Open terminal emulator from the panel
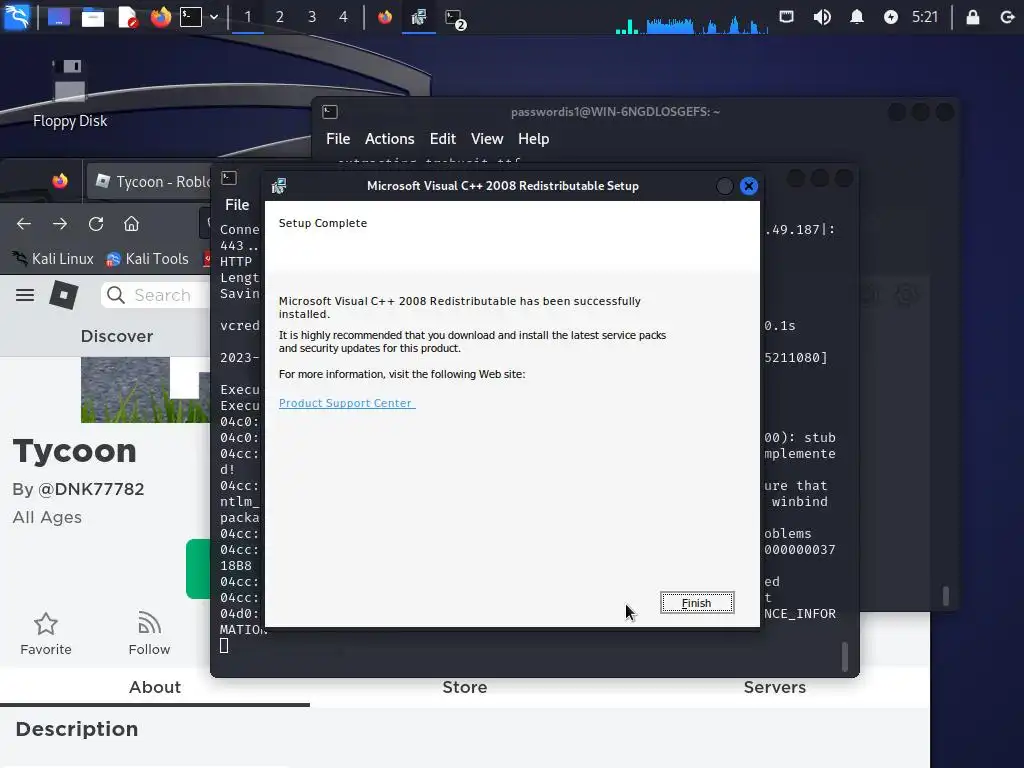1024x768 pixels. [x=191, y=16]
